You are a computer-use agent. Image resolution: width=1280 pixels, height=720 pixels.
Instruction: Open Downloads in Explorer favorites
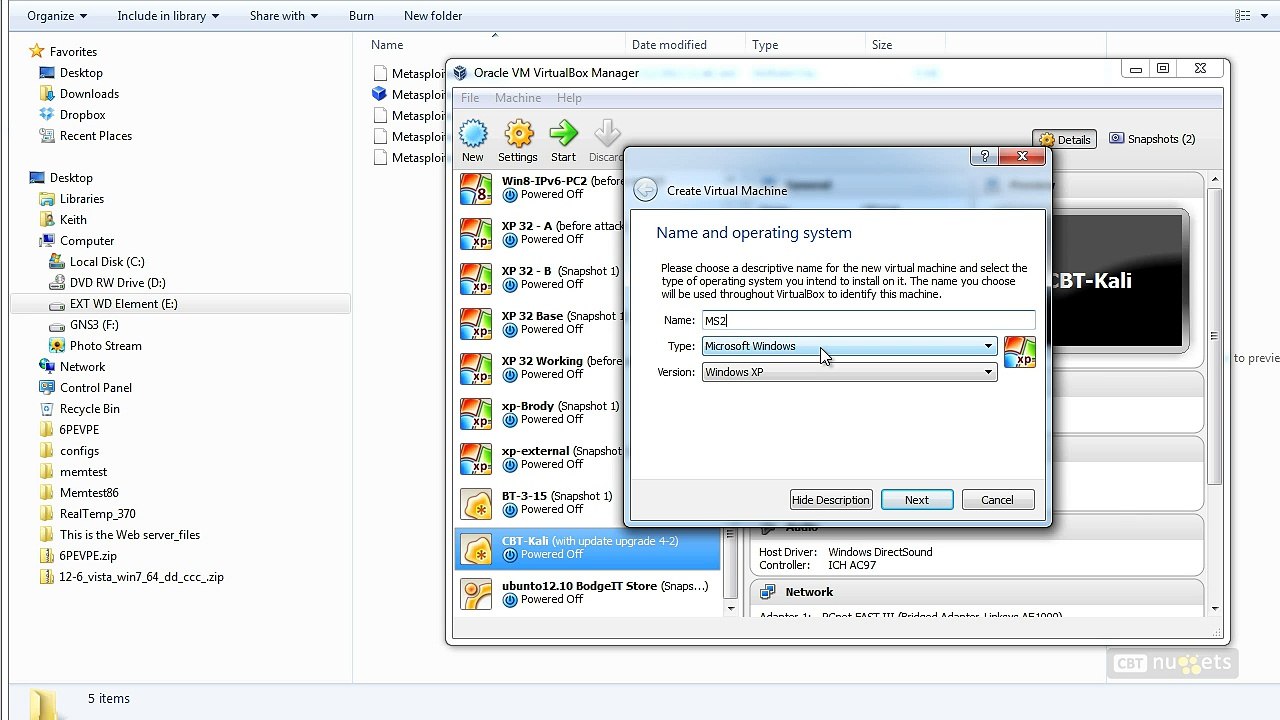(x=89, y=94)
